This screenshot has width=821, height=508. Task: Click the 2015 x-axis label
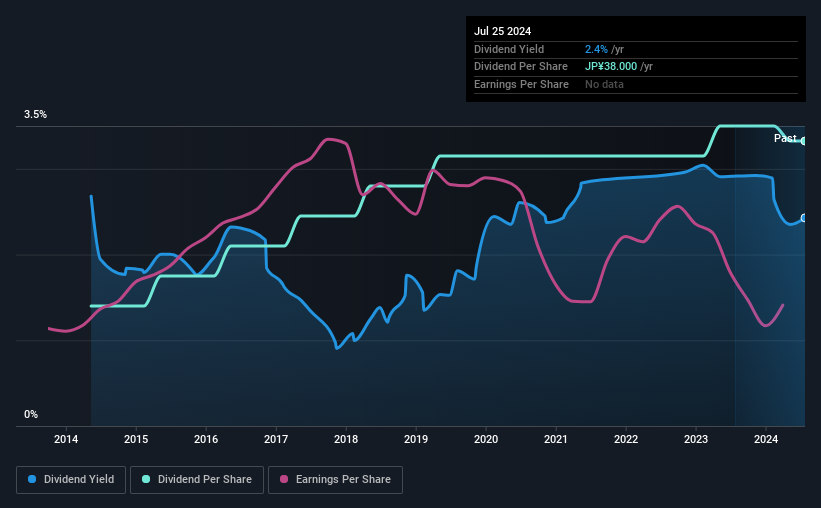136,439
